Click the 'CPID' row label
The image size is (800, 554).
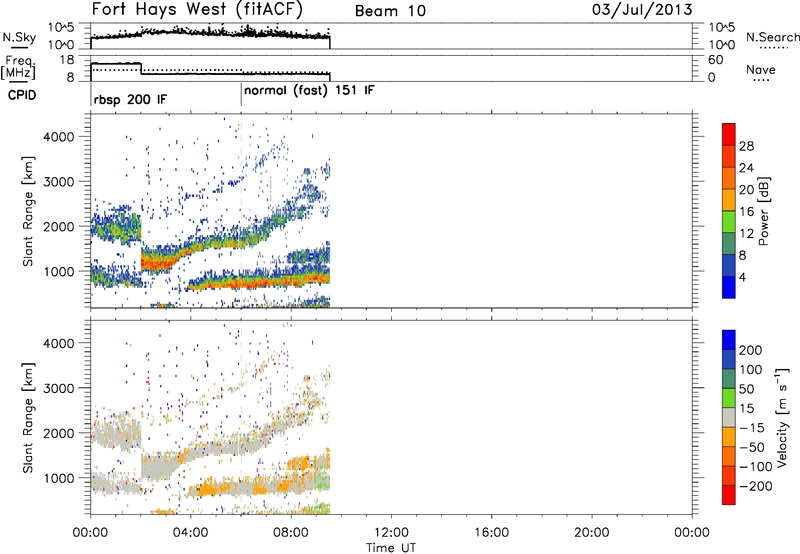(x=22, y=95)
